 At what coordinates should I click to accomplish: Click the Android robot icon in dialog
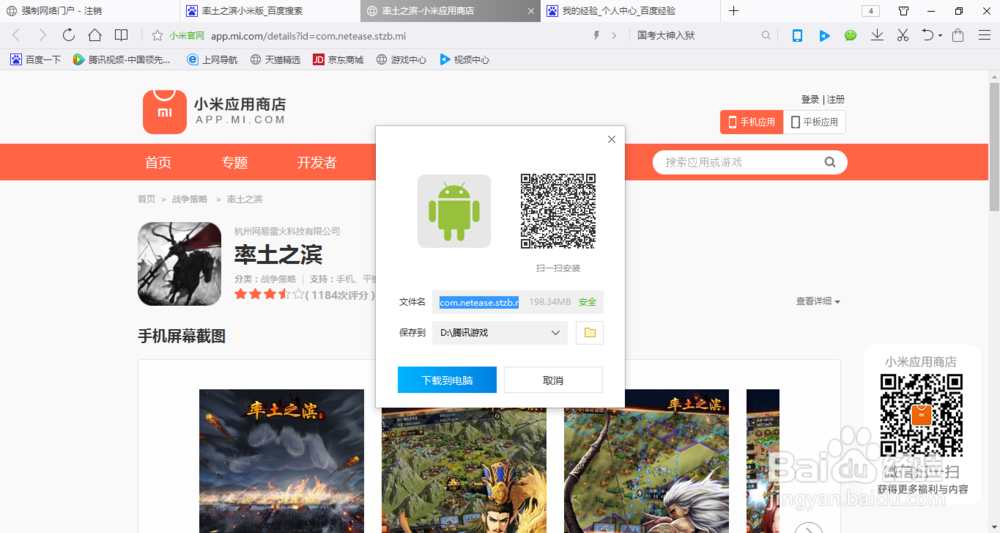(x=454, y=211)
